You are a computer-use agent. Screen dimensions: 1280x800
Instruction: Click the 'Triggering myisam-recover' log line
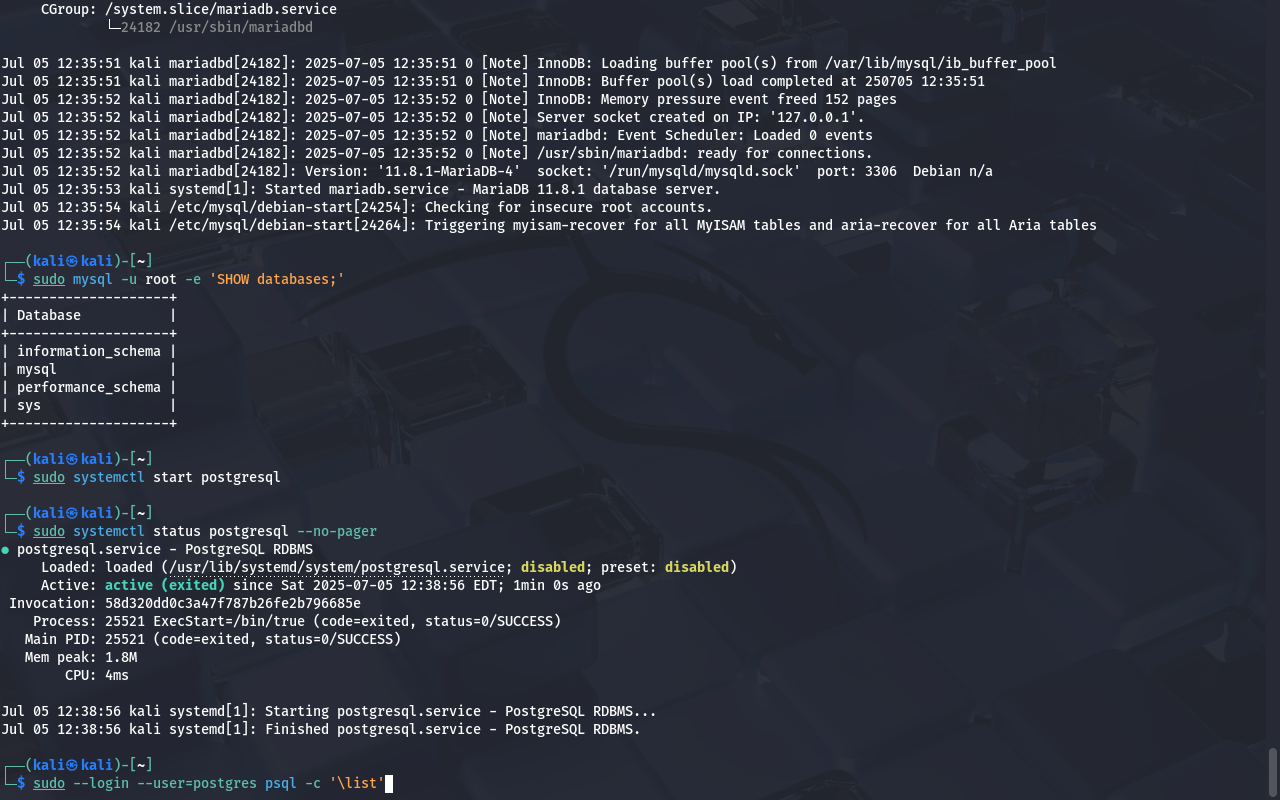click(549, 225)
